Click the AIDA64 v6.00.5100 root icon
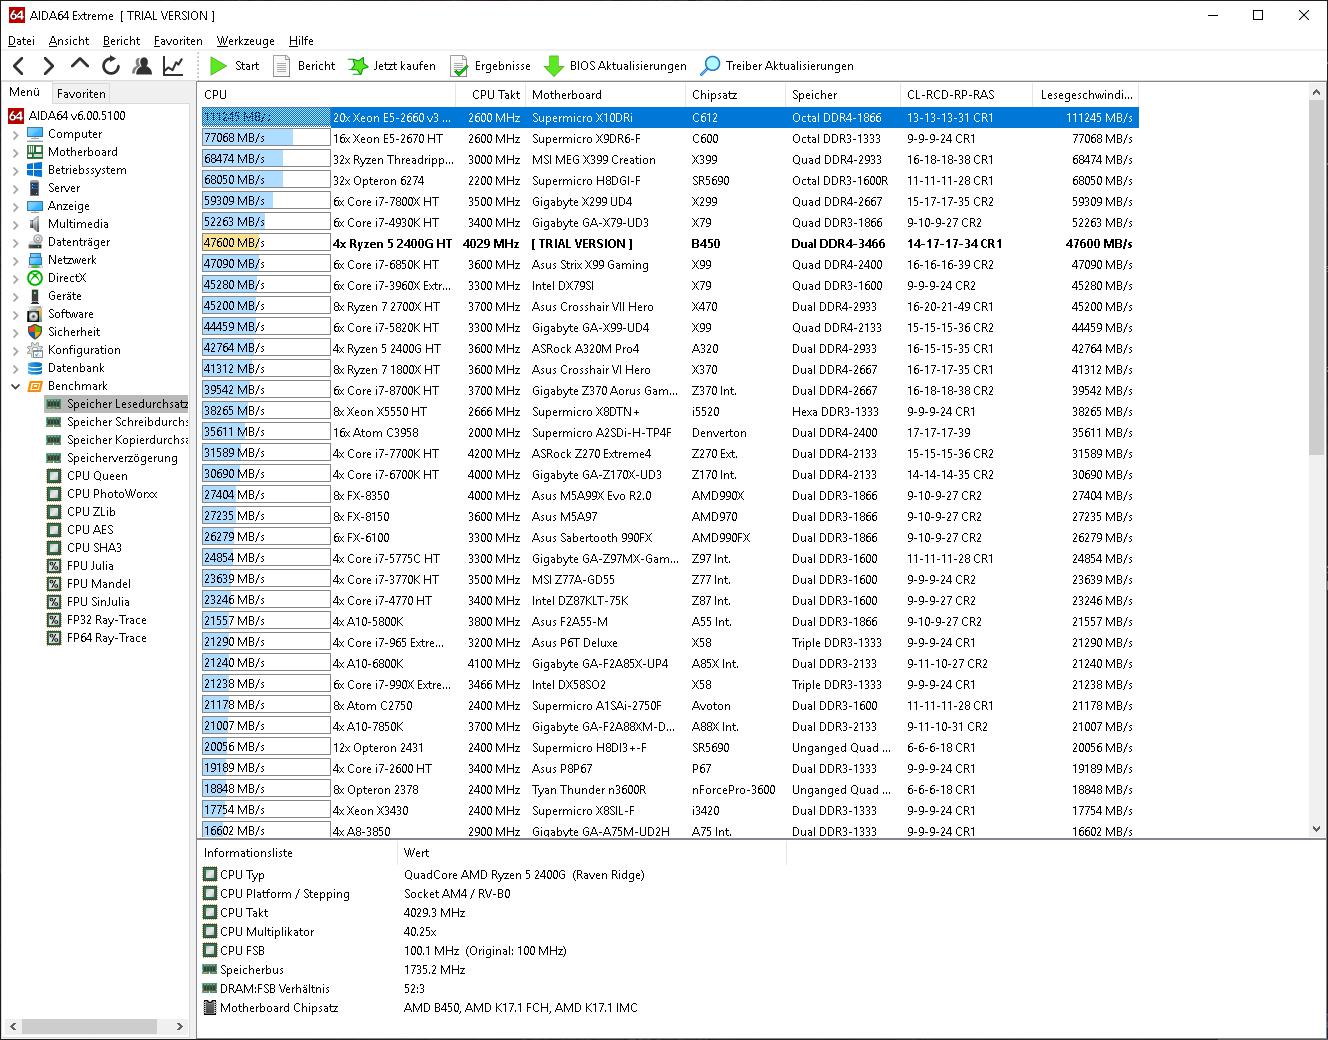This screenshot has width=1328, height=1040. [x=16, y=116]
